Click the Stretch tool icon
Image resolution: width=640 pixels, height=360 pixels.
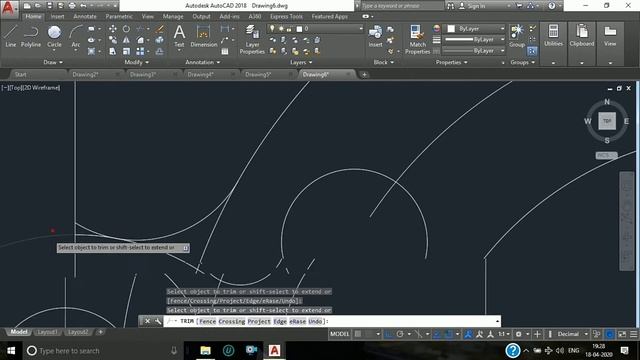point(113,51)
